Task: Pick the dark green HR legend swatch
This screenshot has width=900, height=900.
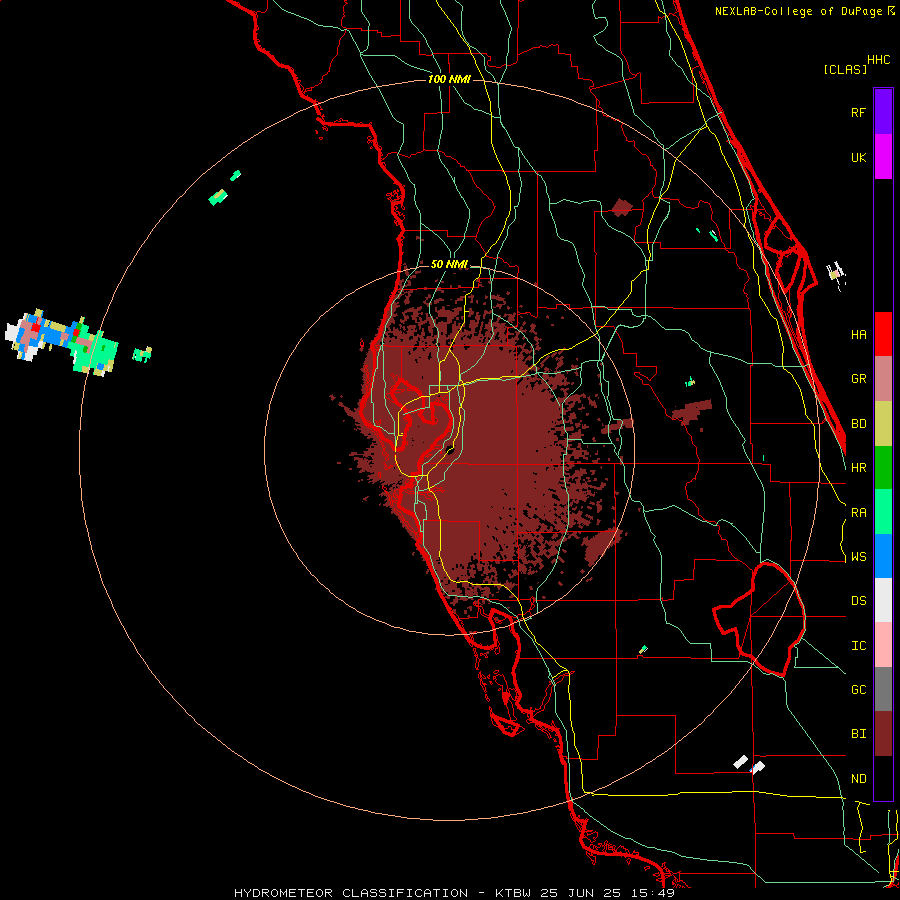Action: pyautogui.click(x=883, y=468)
